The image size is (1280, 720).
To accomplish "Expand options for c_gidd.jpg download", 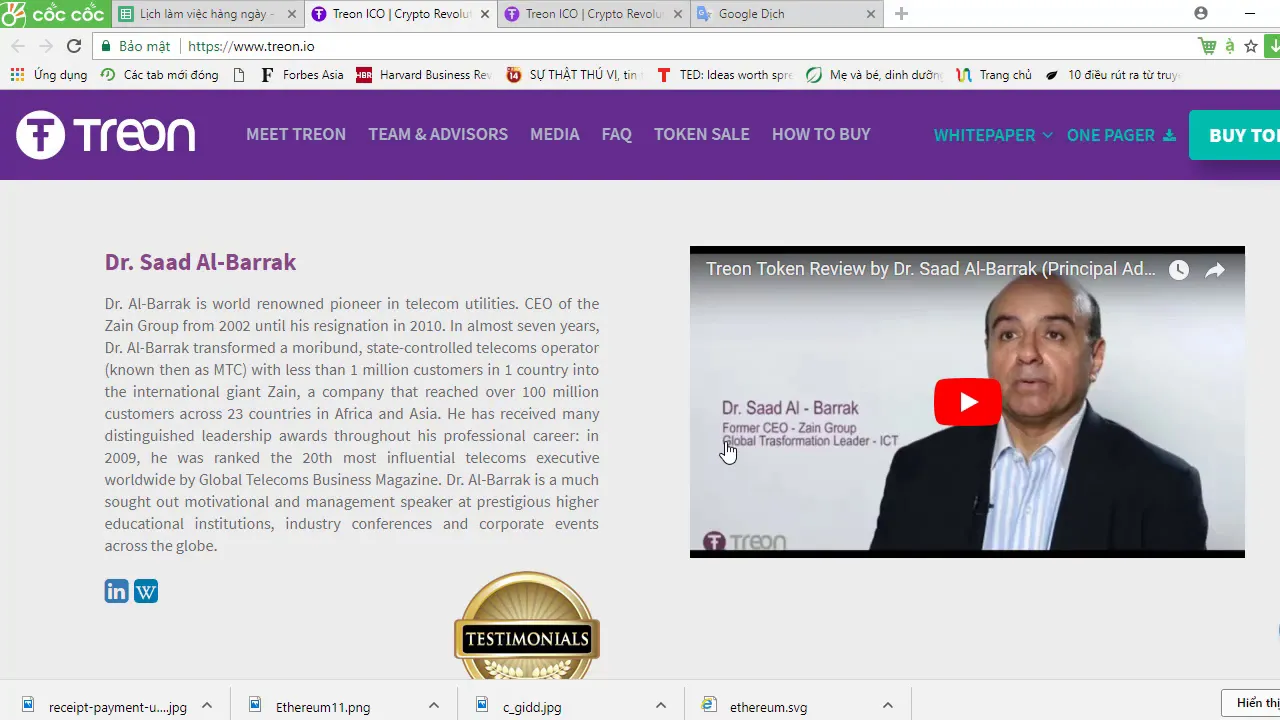I will pyautogui.click(x=661, y=705).
